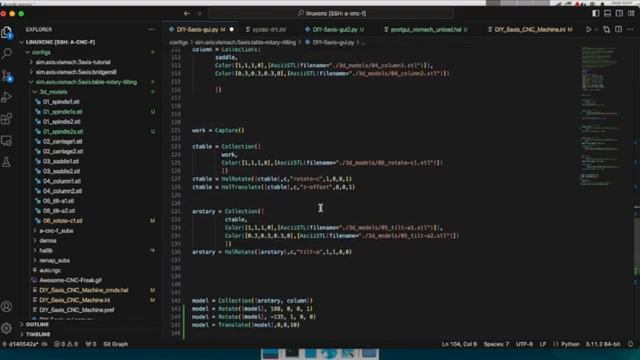Open the Extensions view icon
The width and height of the screenshot is (640, 360).
click(7, 119)
